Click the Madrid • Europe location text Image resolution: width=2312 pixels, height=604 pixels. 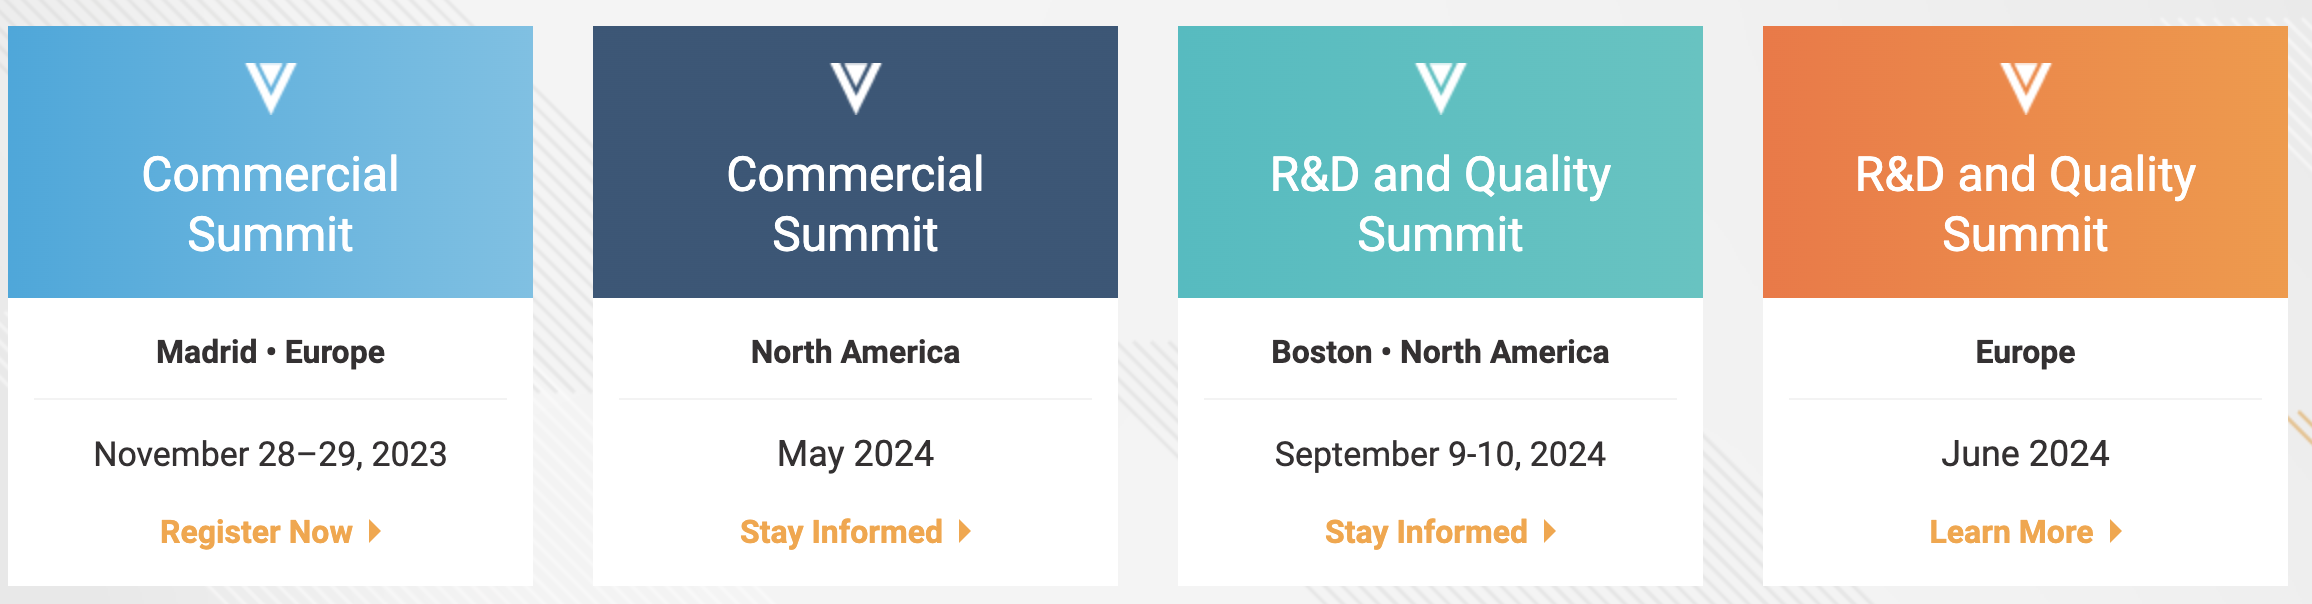point(270,352)
